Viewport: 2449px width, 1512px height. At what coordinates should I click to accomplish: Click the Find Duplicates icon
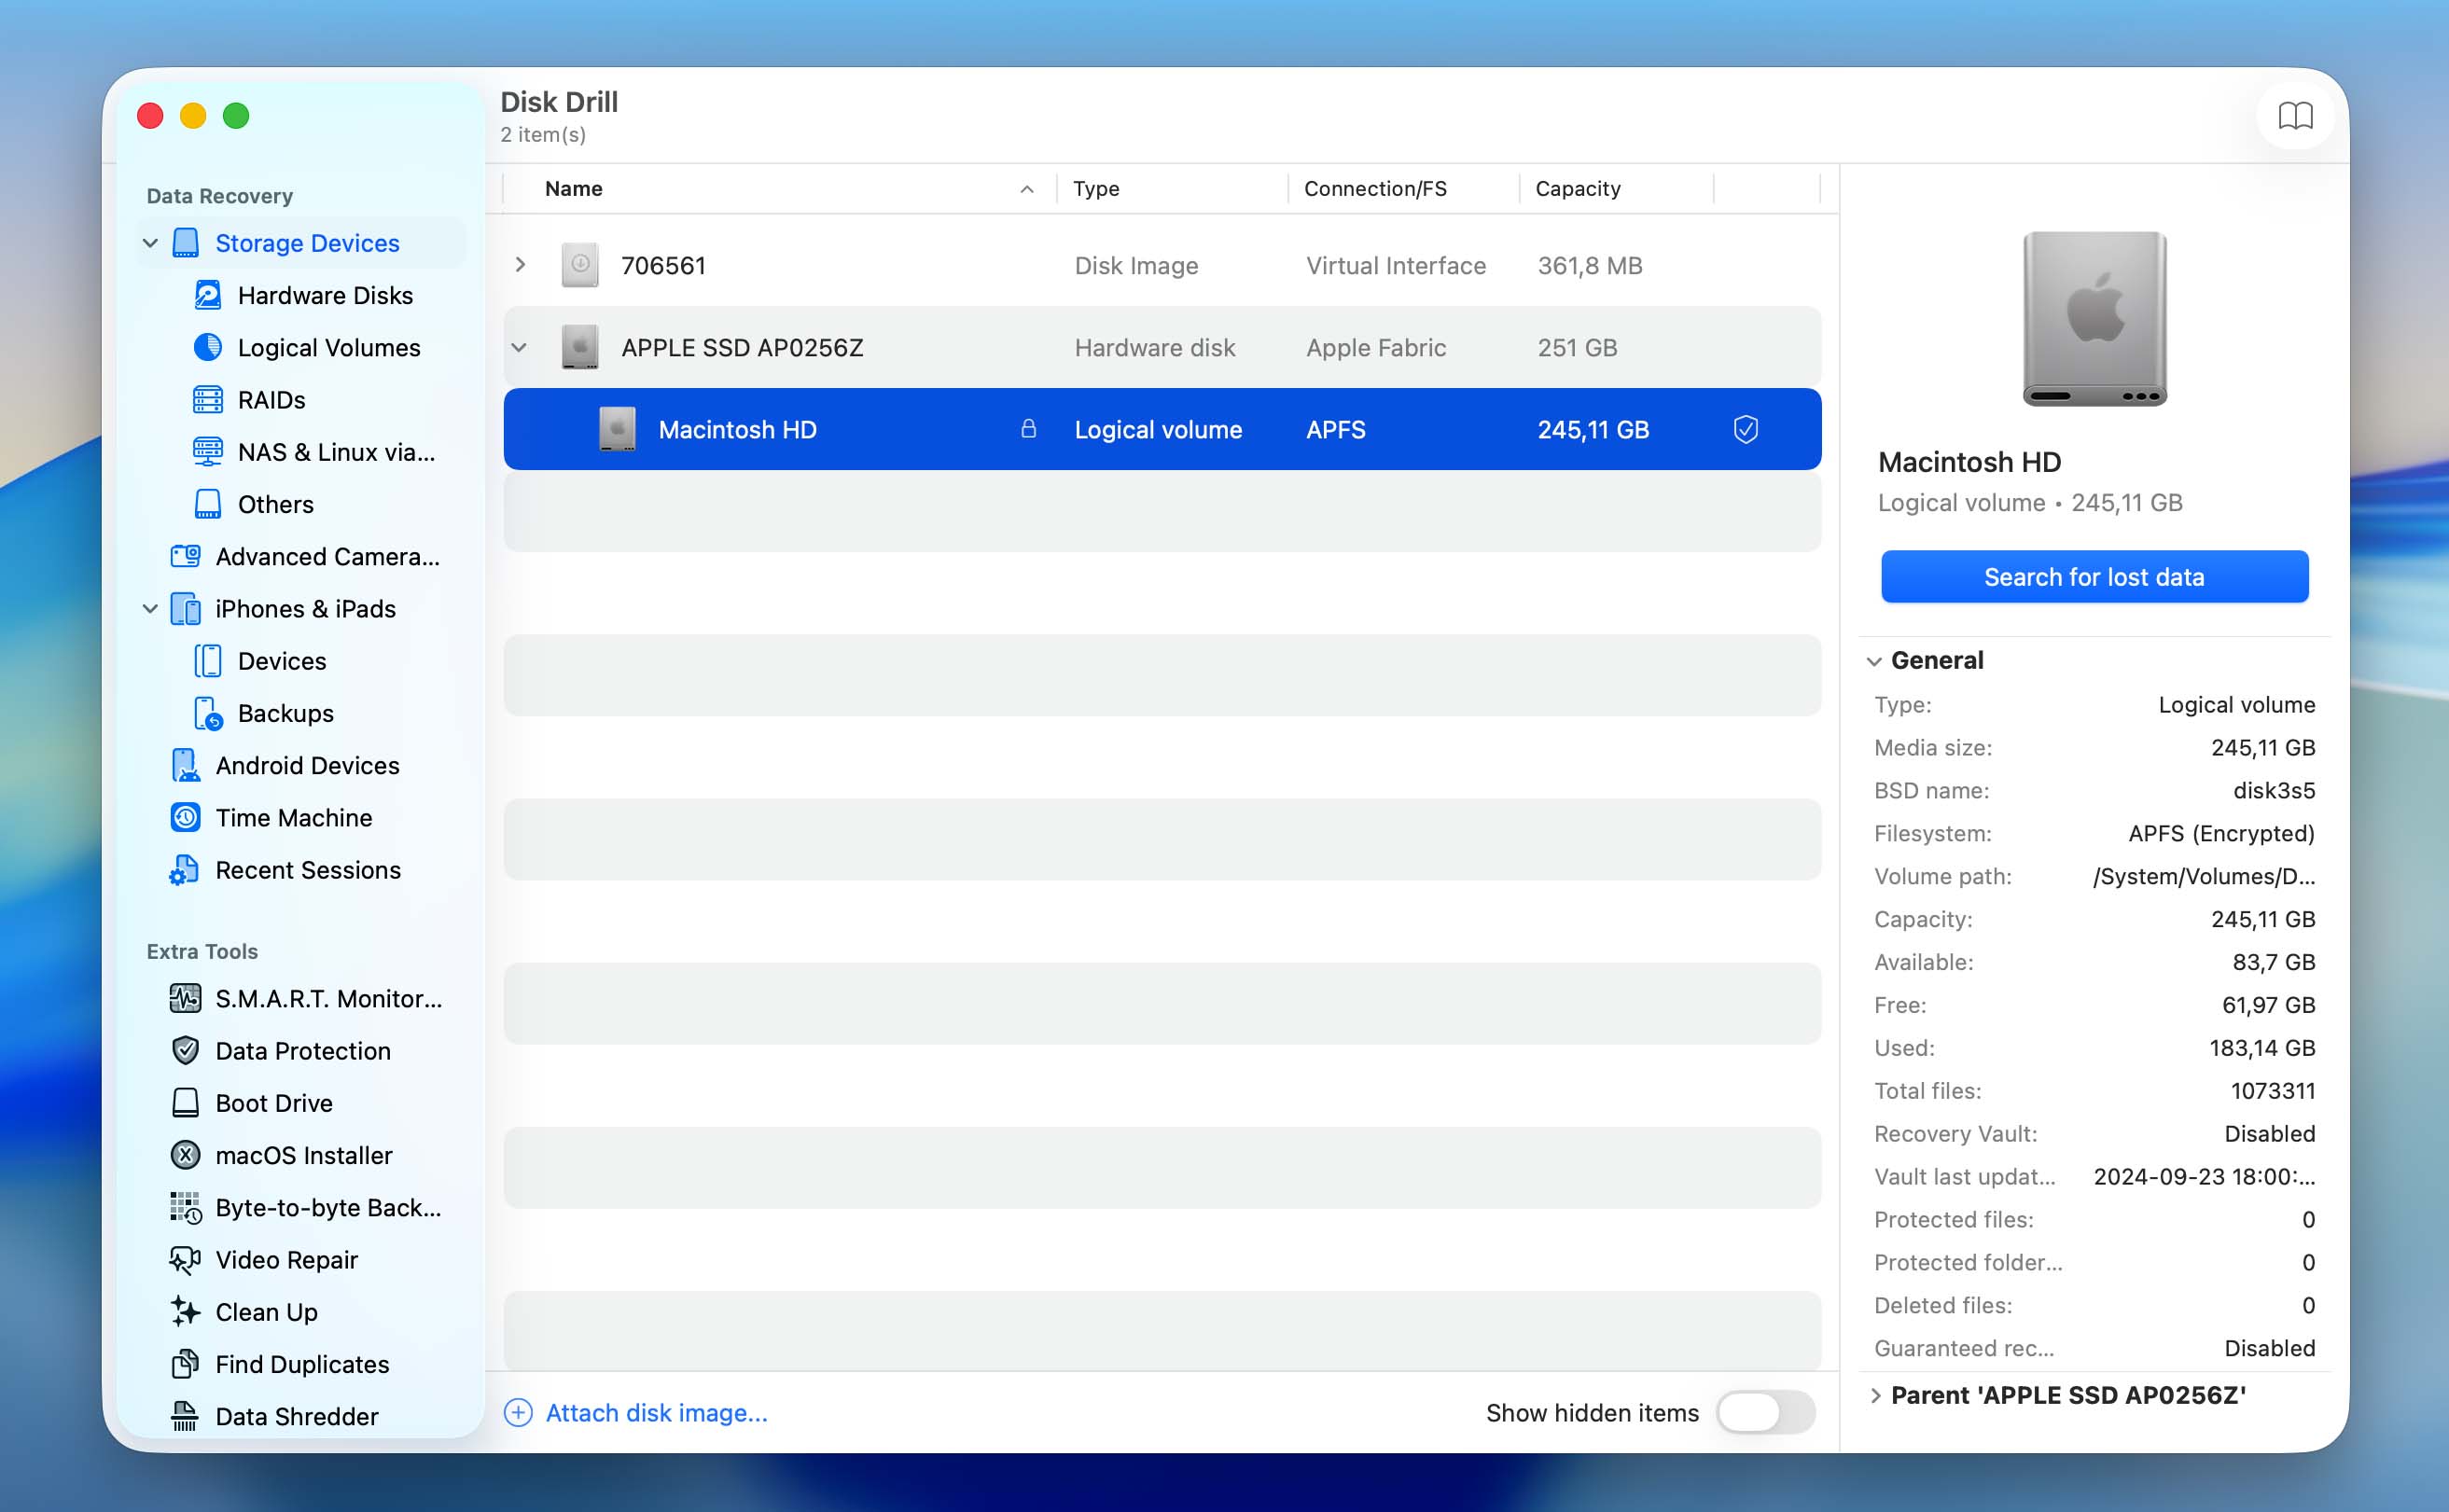coord(185,1363)
